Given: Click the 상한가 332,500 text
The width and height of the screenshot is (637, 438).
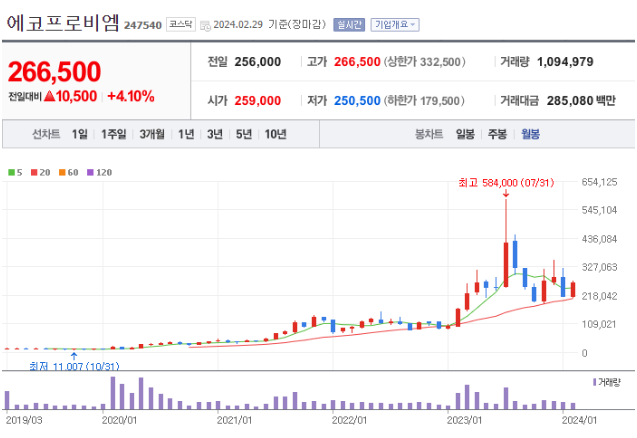Looking at the screenshot, I should click(425, 62).
